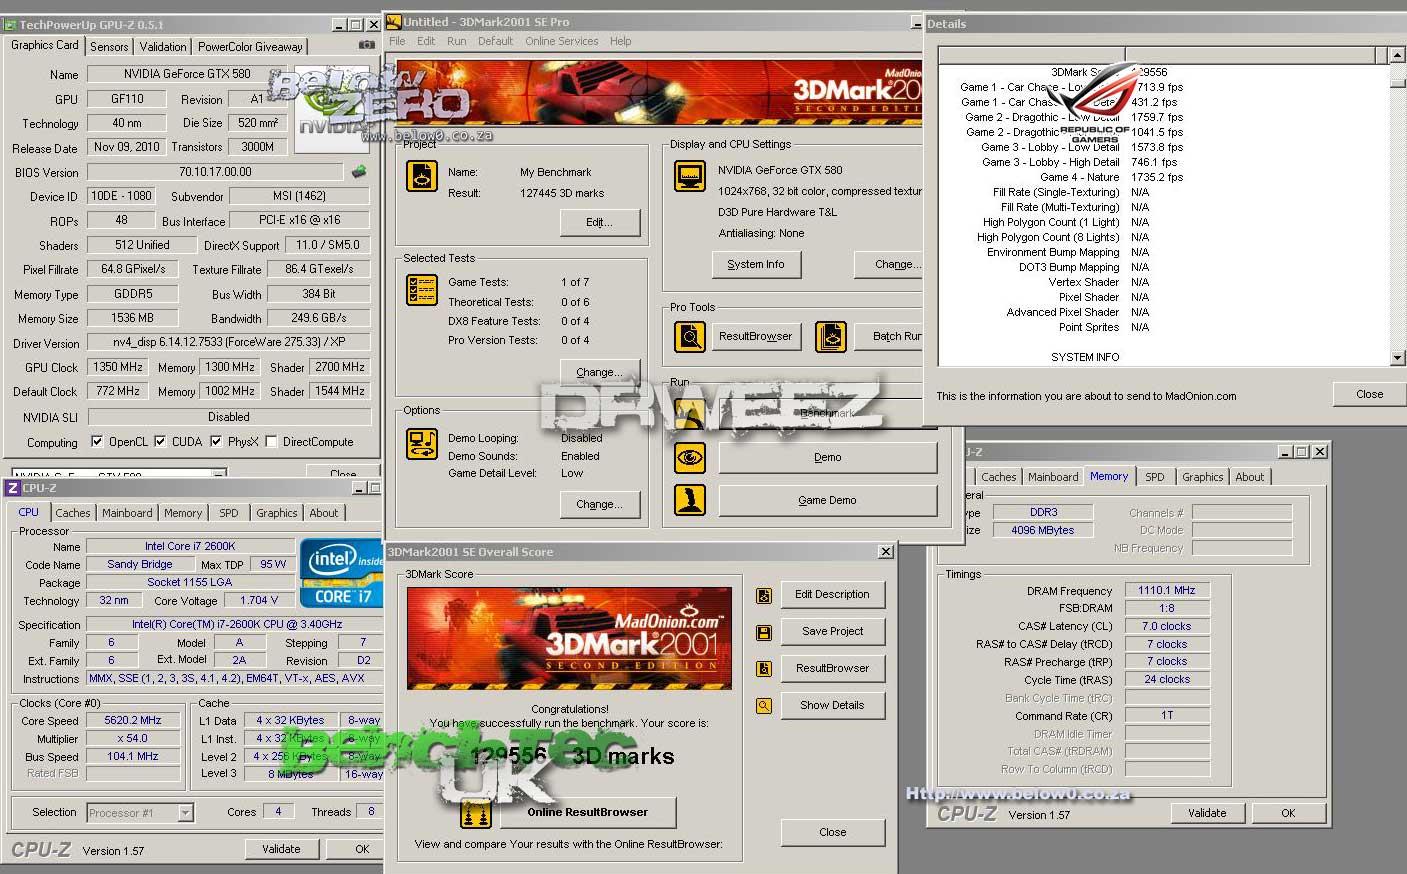Image resolution: width=1407 pixels, height=874 pixels.
Task: Click the Edit... button in Project section
Action: 599,222
